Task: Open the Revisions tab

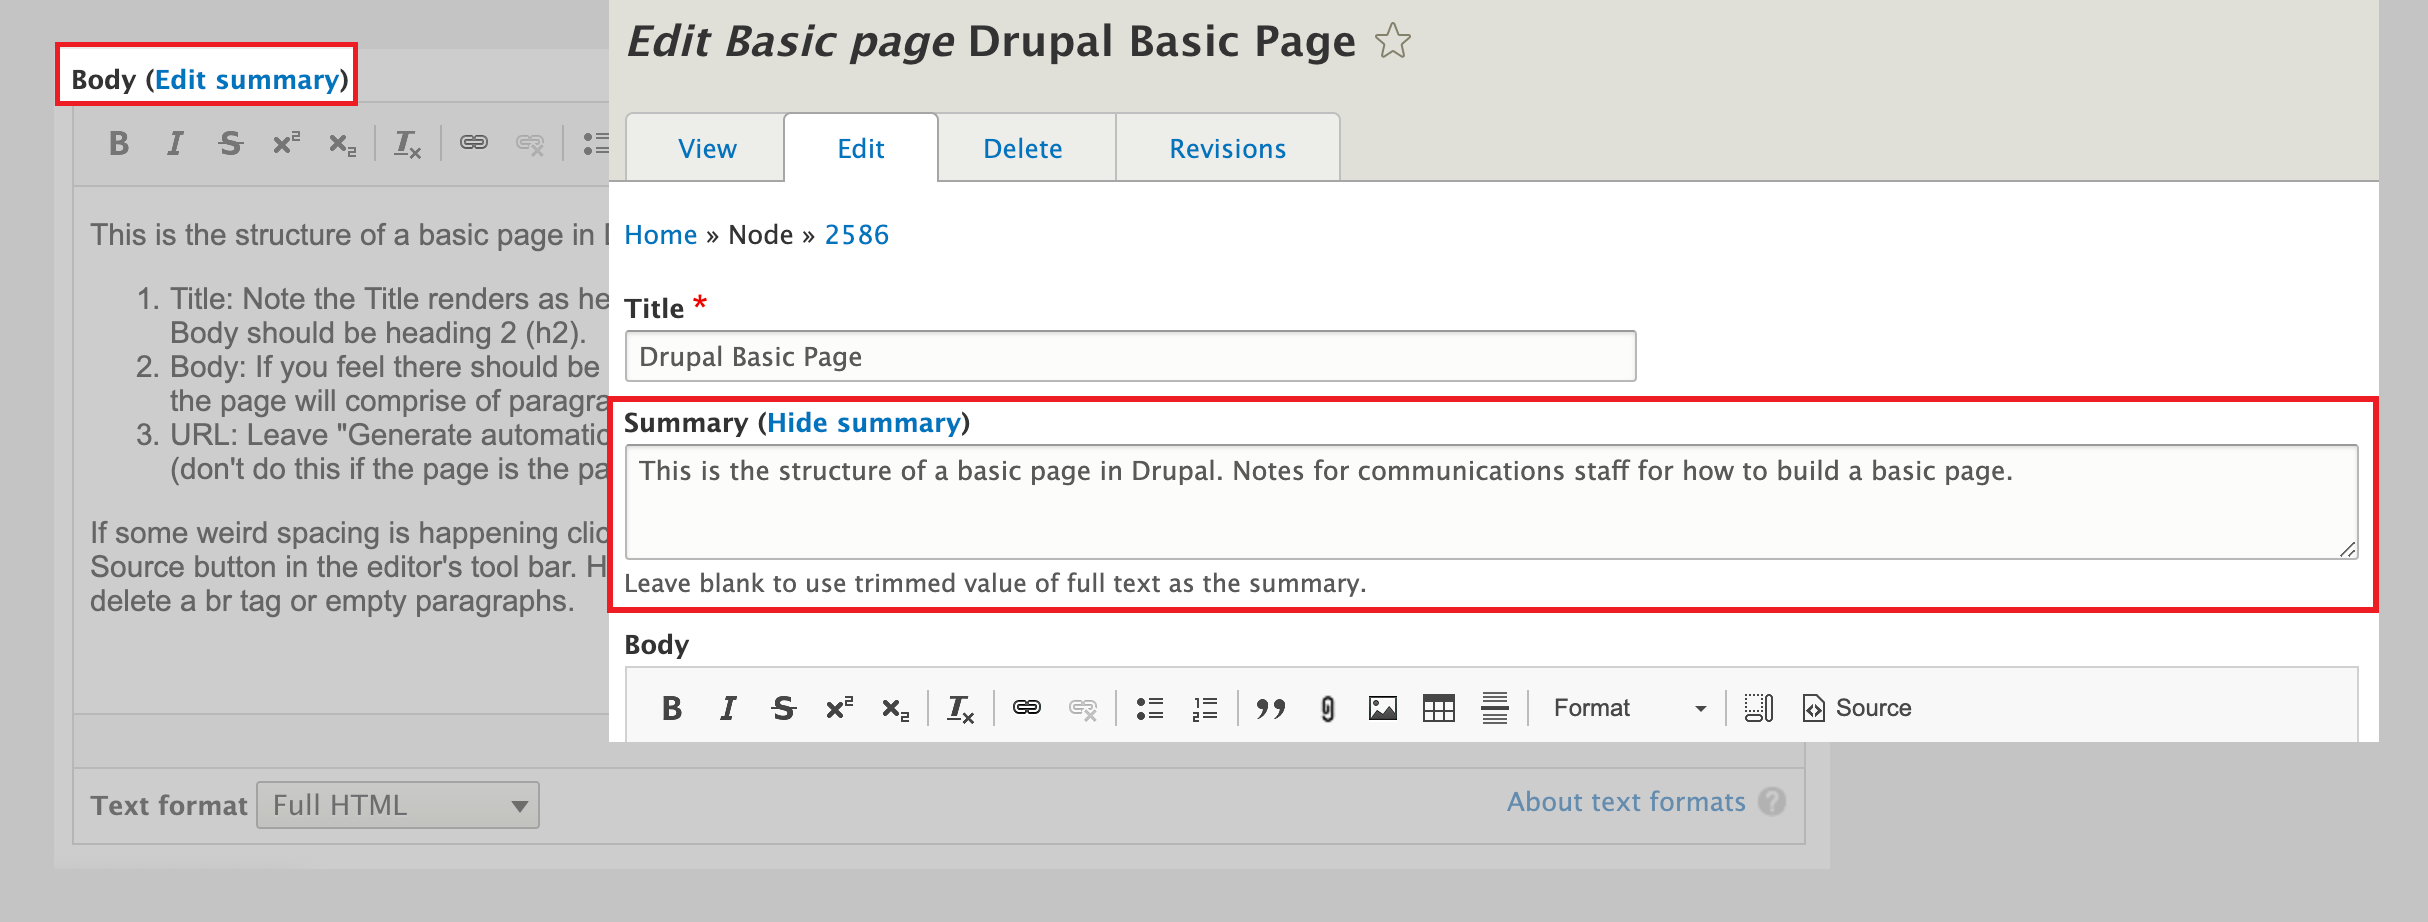Action: 1227,148
